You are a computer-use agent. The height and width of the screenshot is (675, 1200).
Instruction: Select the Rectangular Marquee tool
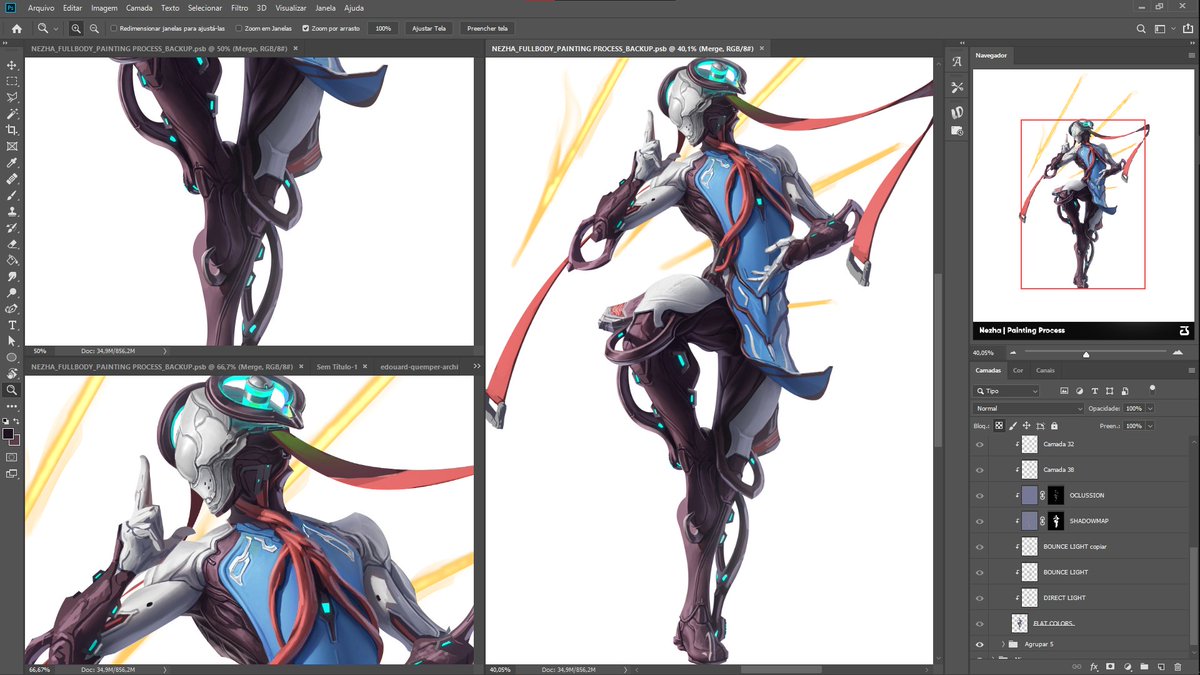pyautogui.click(x=12, y=81)
